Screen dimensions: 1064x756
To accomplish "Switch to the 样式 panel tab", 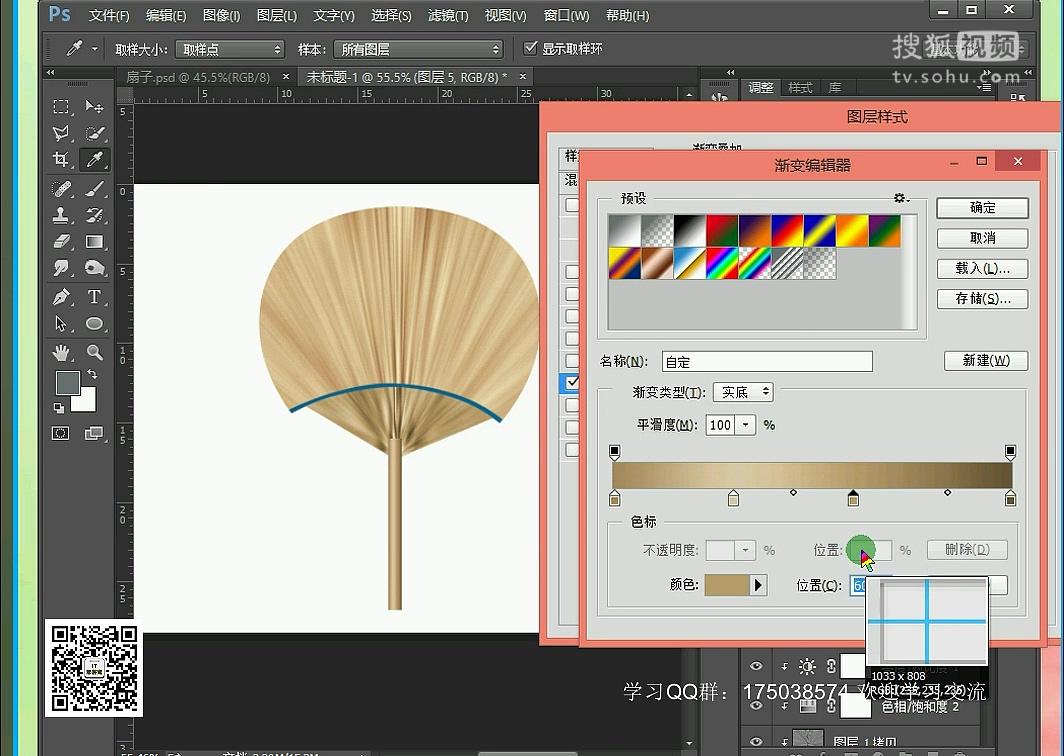I will coord(801,88).
